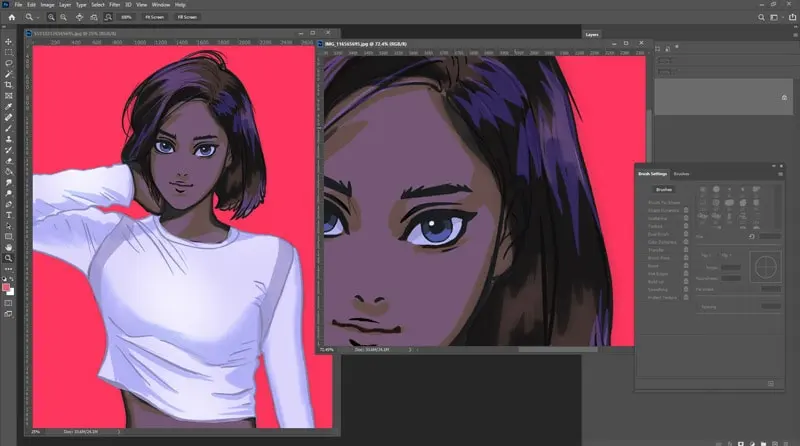This screenshot has height=446, width=800.
Task: Select the Lasso tool
Action: click(8, 63)
